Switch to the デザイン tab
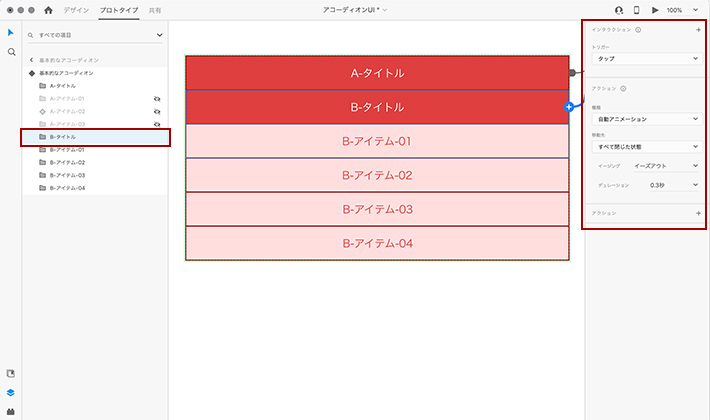The image size is (710, 420). coord(76,10)
